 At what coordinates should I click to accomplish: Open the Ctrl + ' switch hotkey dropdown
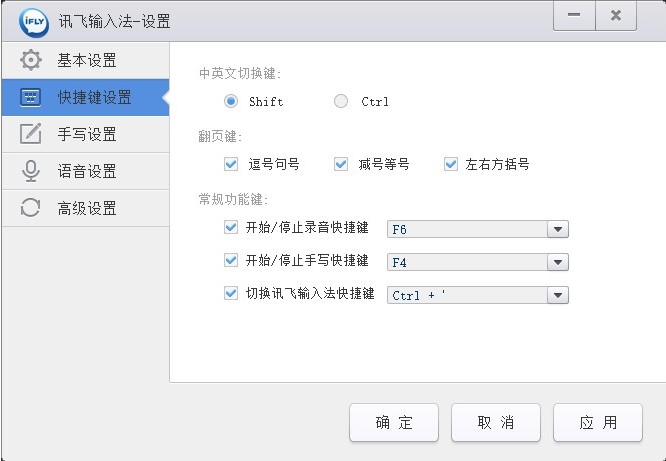pyautogui.click(x=558, y=295)
